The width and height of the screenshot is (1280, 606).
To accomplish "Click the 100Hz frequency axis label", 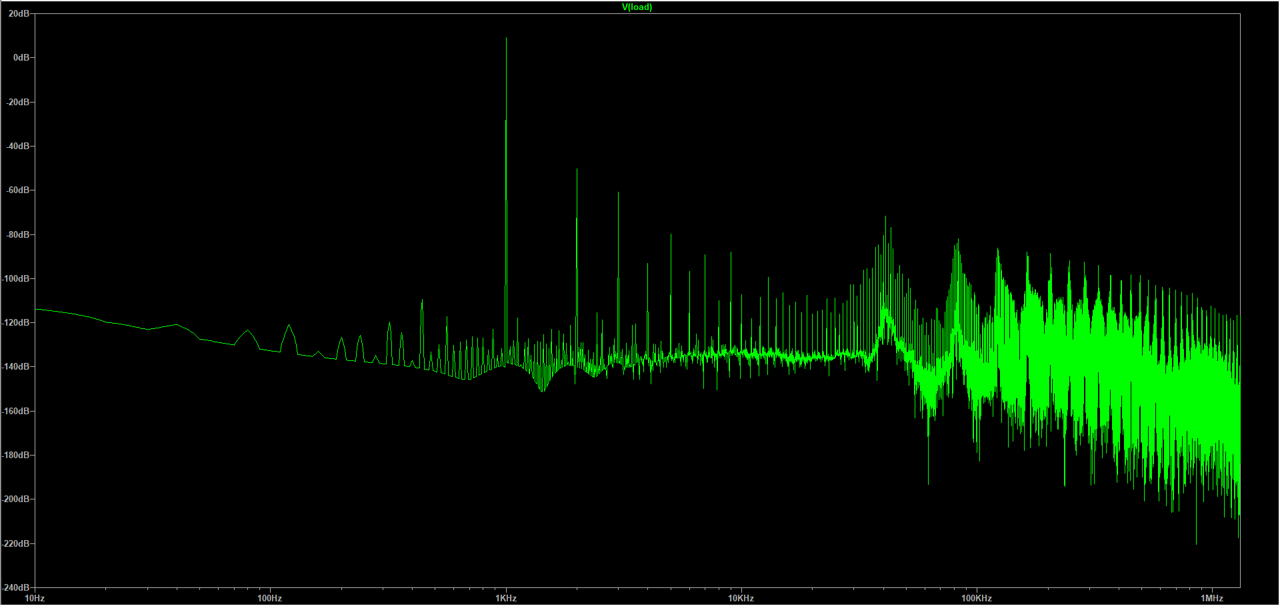I will point(270,598).
